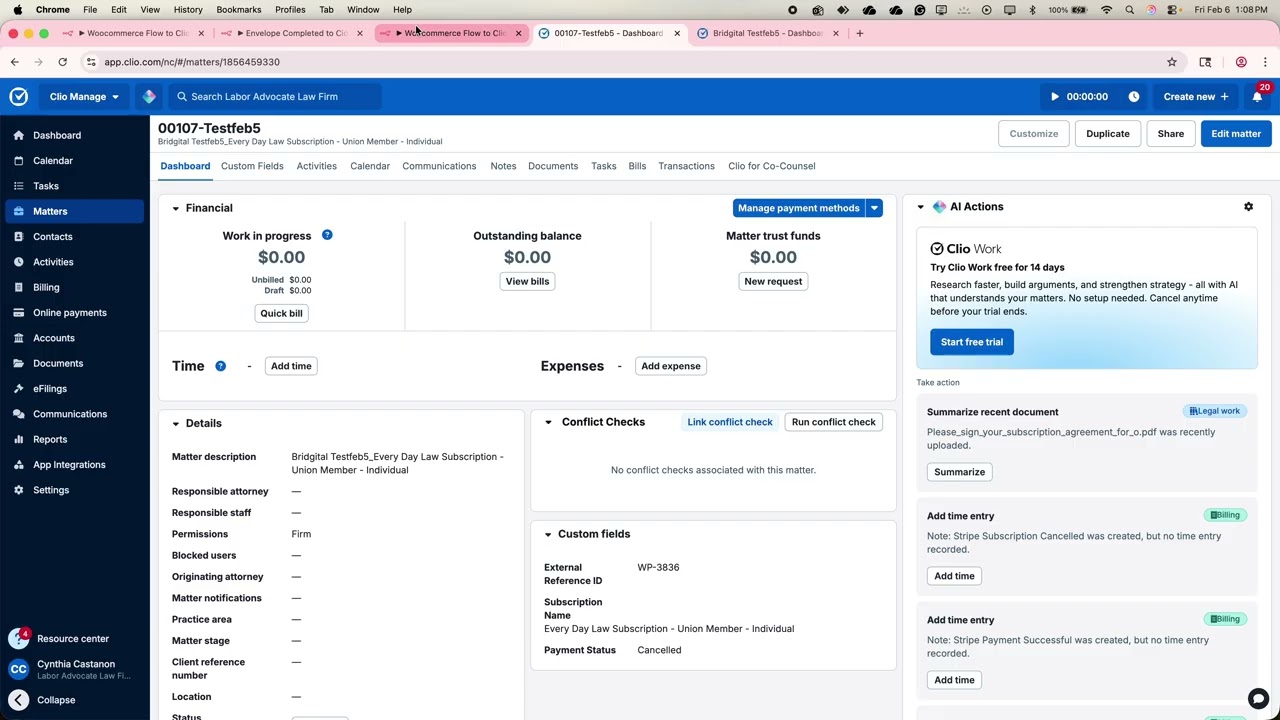Click the browser address bar URL

192,62
